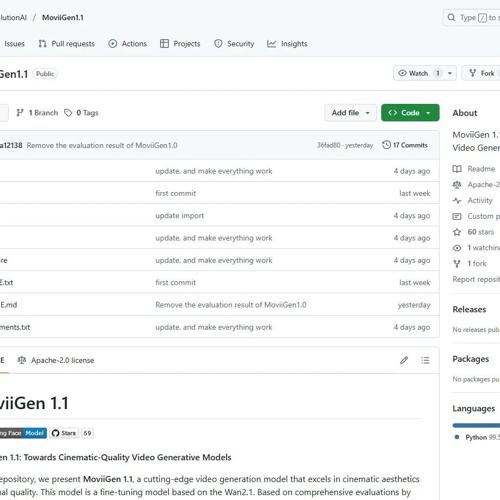Screen dimensions: 500x500
Task: View the Insights tab
Action: (x=287, y=44)
